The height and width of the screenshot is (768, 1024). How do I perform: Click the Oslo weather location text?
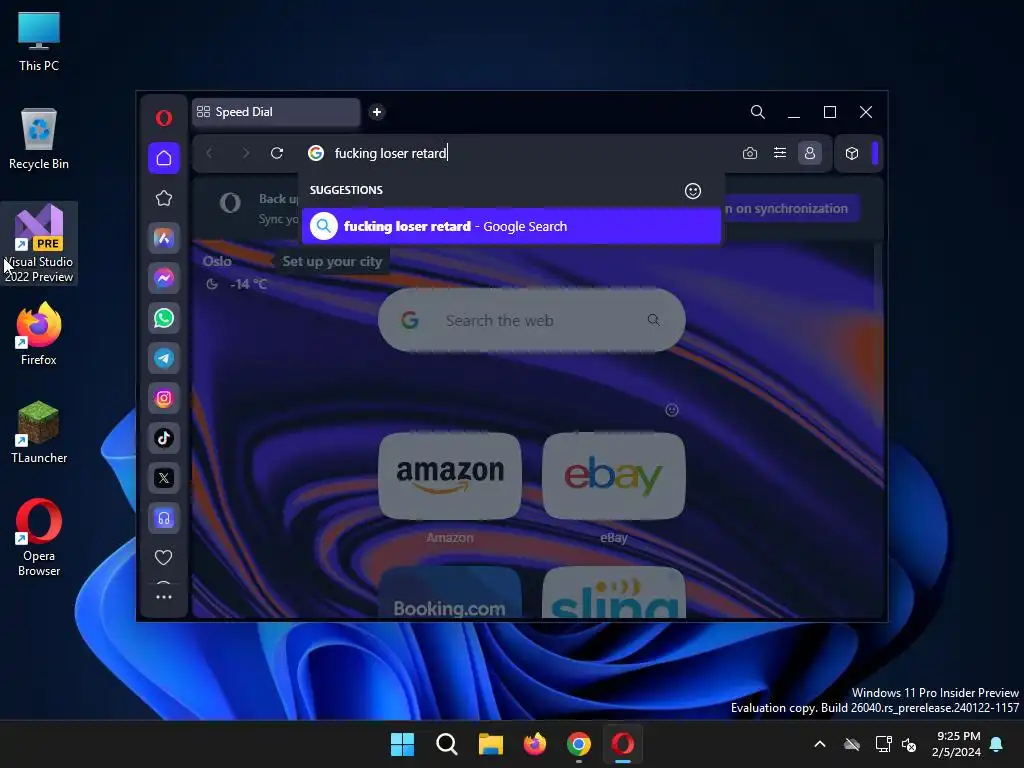point(217,262)
